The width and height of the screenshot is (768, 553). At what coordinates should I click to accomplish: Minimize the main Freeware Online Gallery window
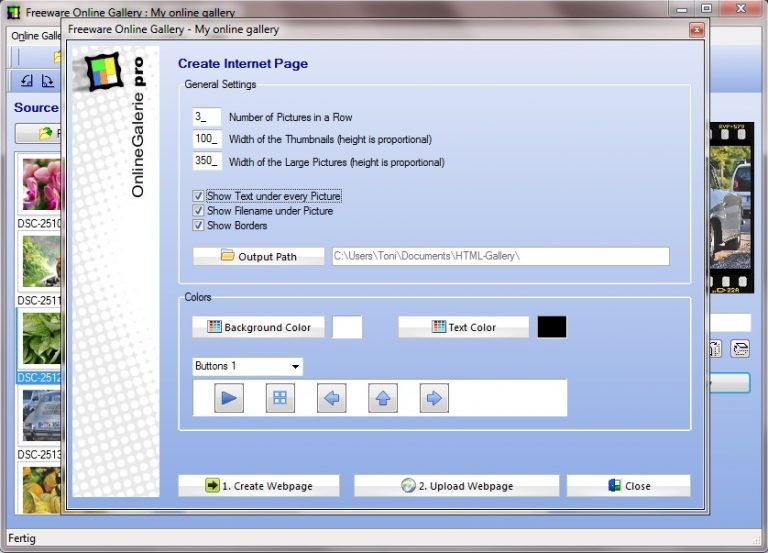tap(681, 9)
